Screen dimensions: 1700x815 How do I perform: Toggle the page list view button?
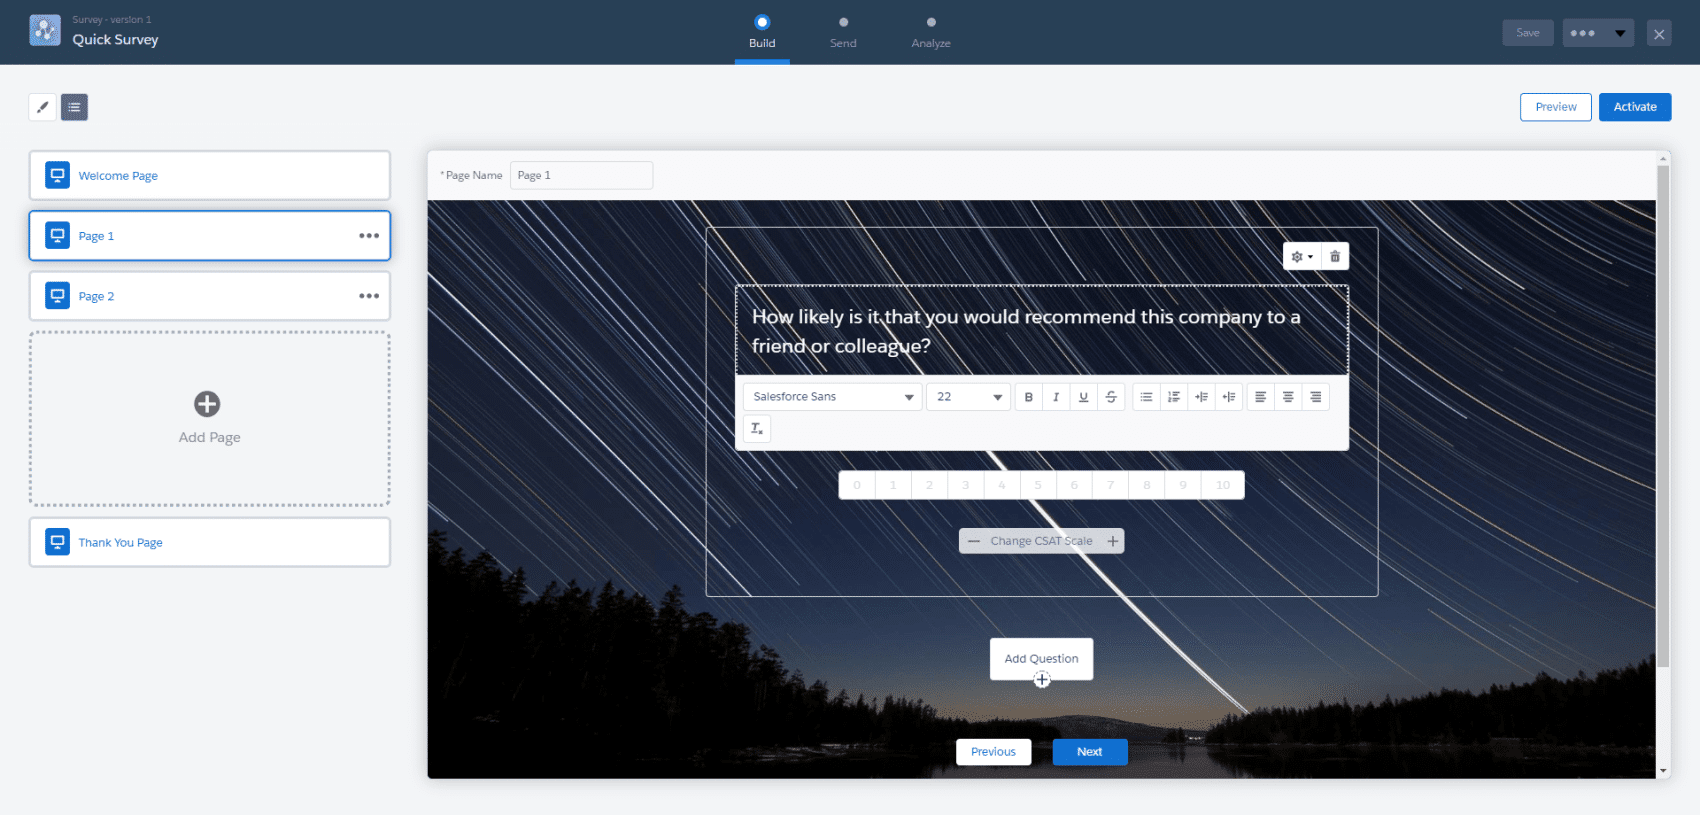point(75,107)
